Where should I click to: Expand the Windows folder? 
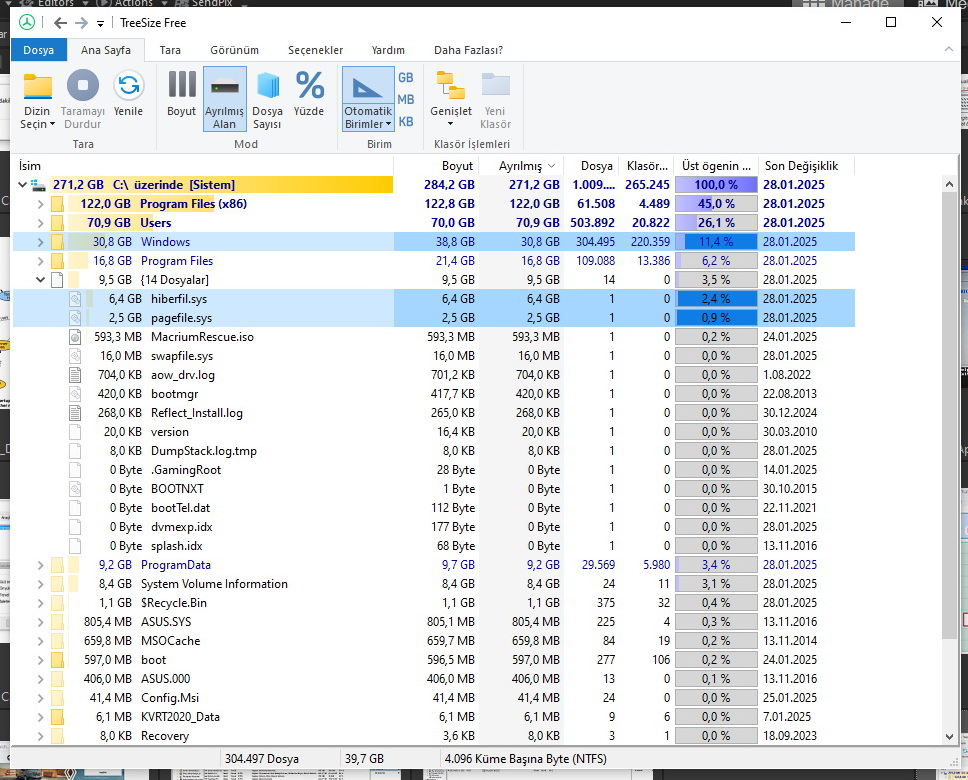[x=40, y=242]
